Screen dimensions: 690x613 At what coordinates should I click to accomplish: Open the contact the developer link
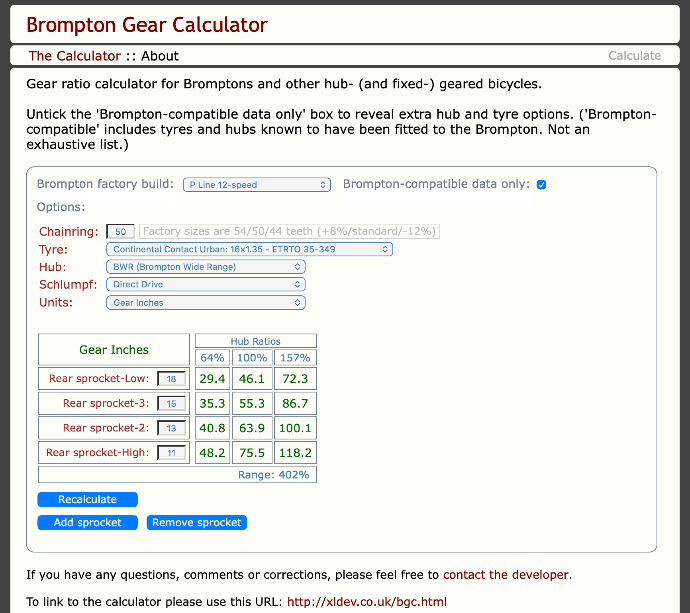[x=506, y=575]
